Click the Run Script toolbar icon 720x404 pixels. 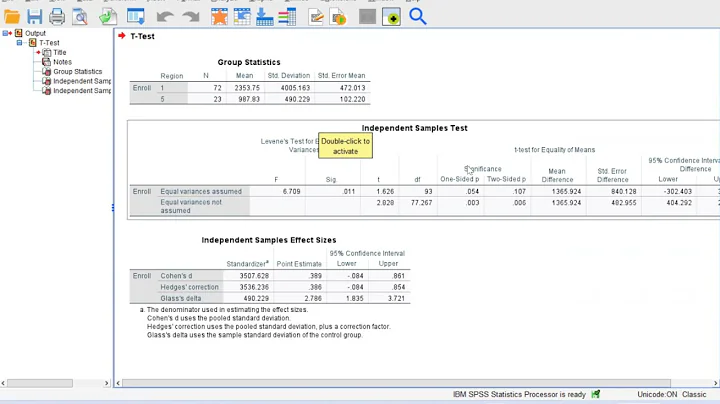click(x=339, y=17)
